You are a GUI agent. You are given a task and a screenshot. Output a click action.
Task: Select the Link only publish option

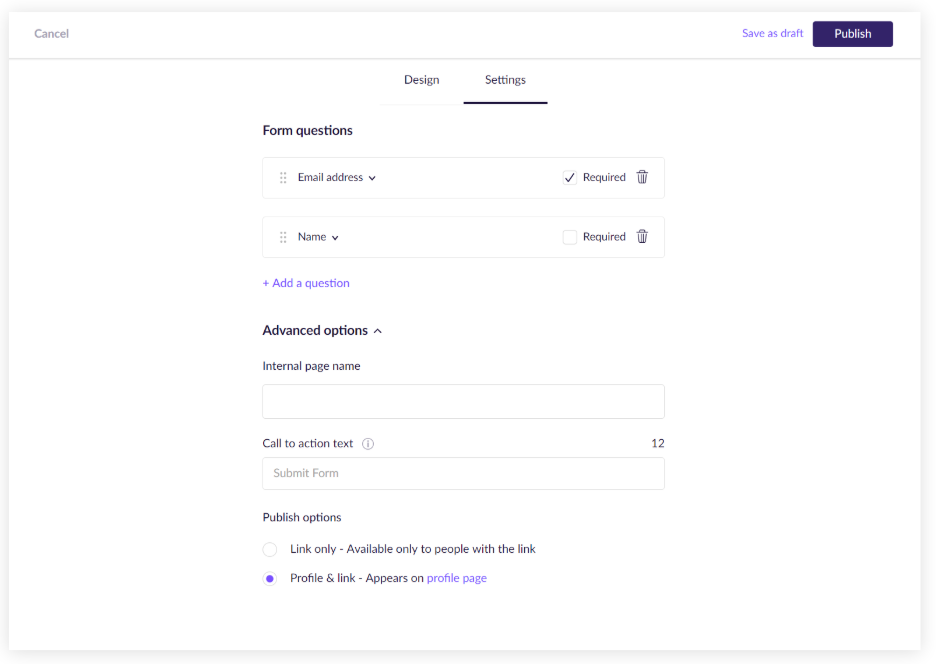pos(270,550)
